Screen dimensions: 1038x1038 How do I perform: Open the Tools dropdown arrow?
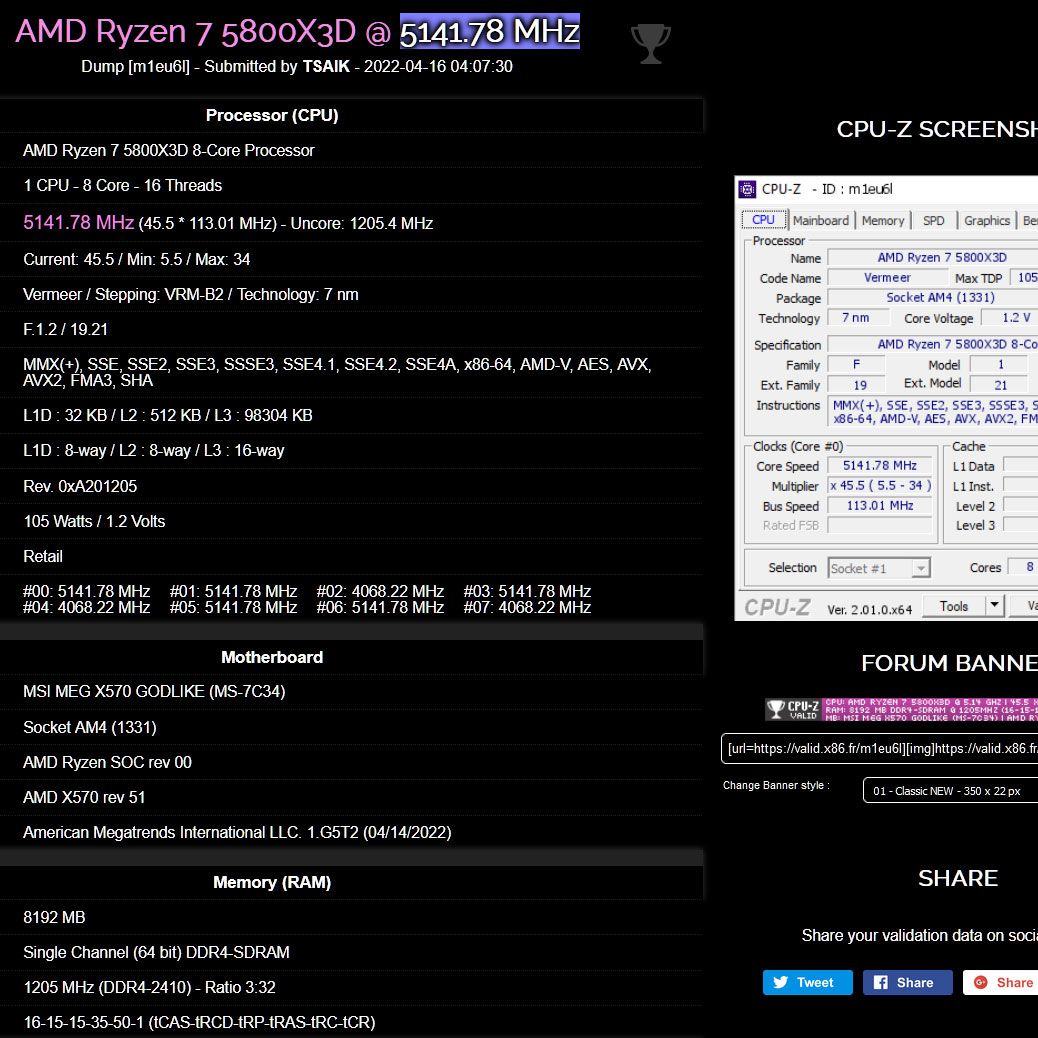994,606
